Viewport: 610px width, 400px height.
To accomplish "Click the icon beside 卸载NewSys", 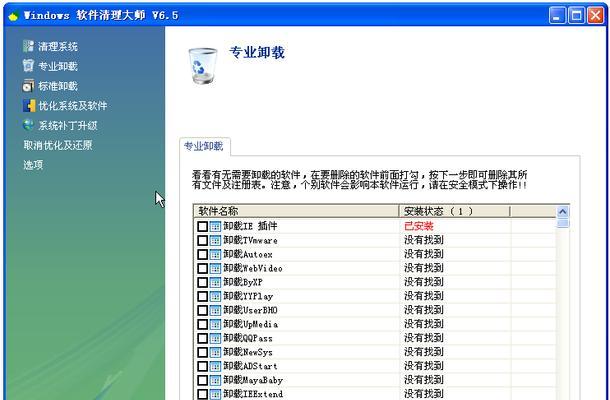I will (x=215, y=353).
